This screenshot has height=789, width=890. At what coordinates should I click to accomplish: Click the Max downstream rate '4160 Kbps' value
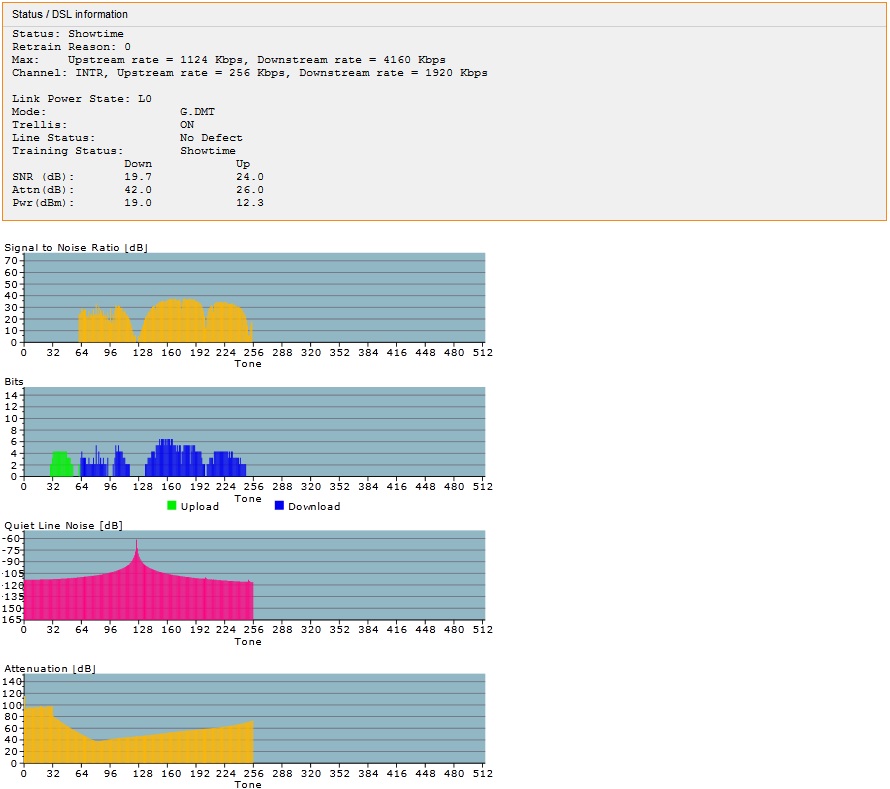point(414,60)
